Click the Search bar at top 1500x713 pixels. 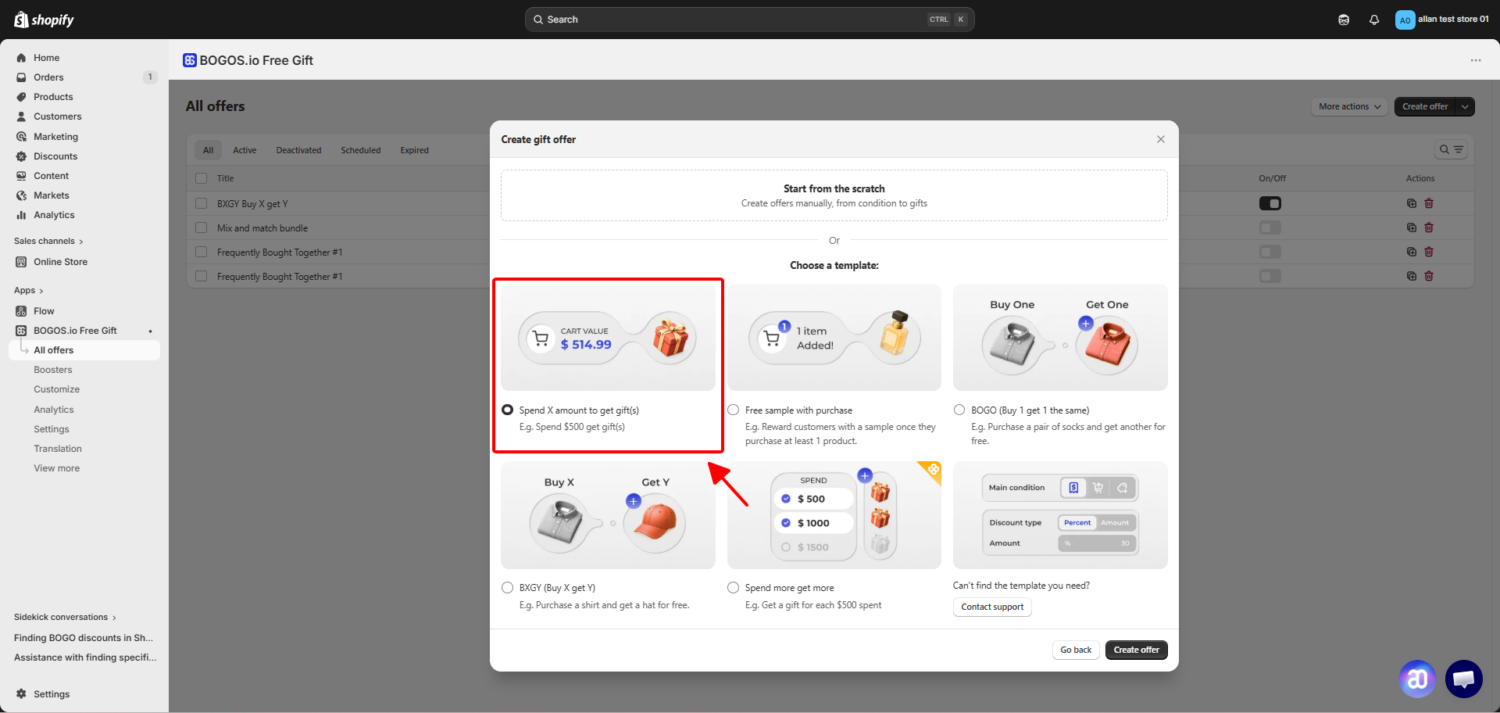(x=749, y=20)
